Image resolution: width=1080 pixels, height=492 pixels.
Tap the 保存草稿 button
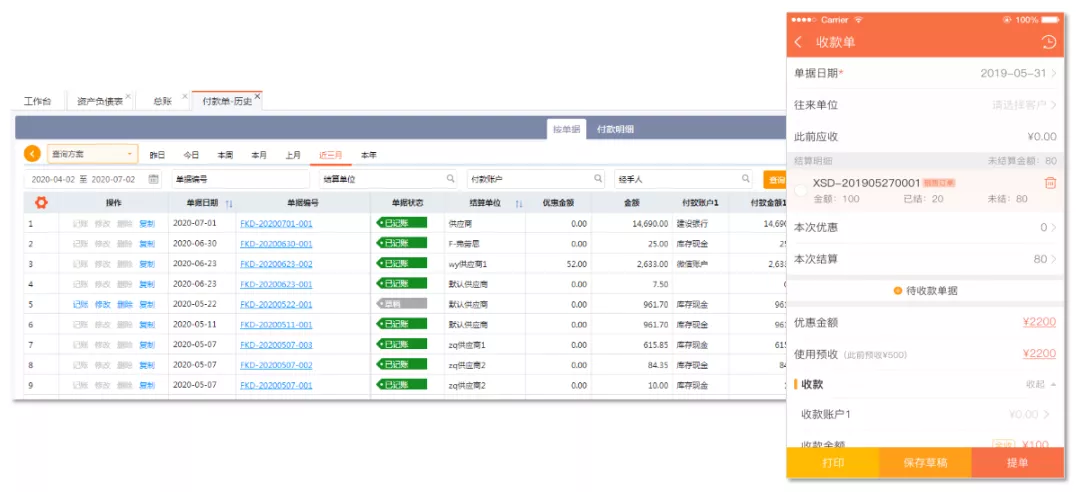925,462
